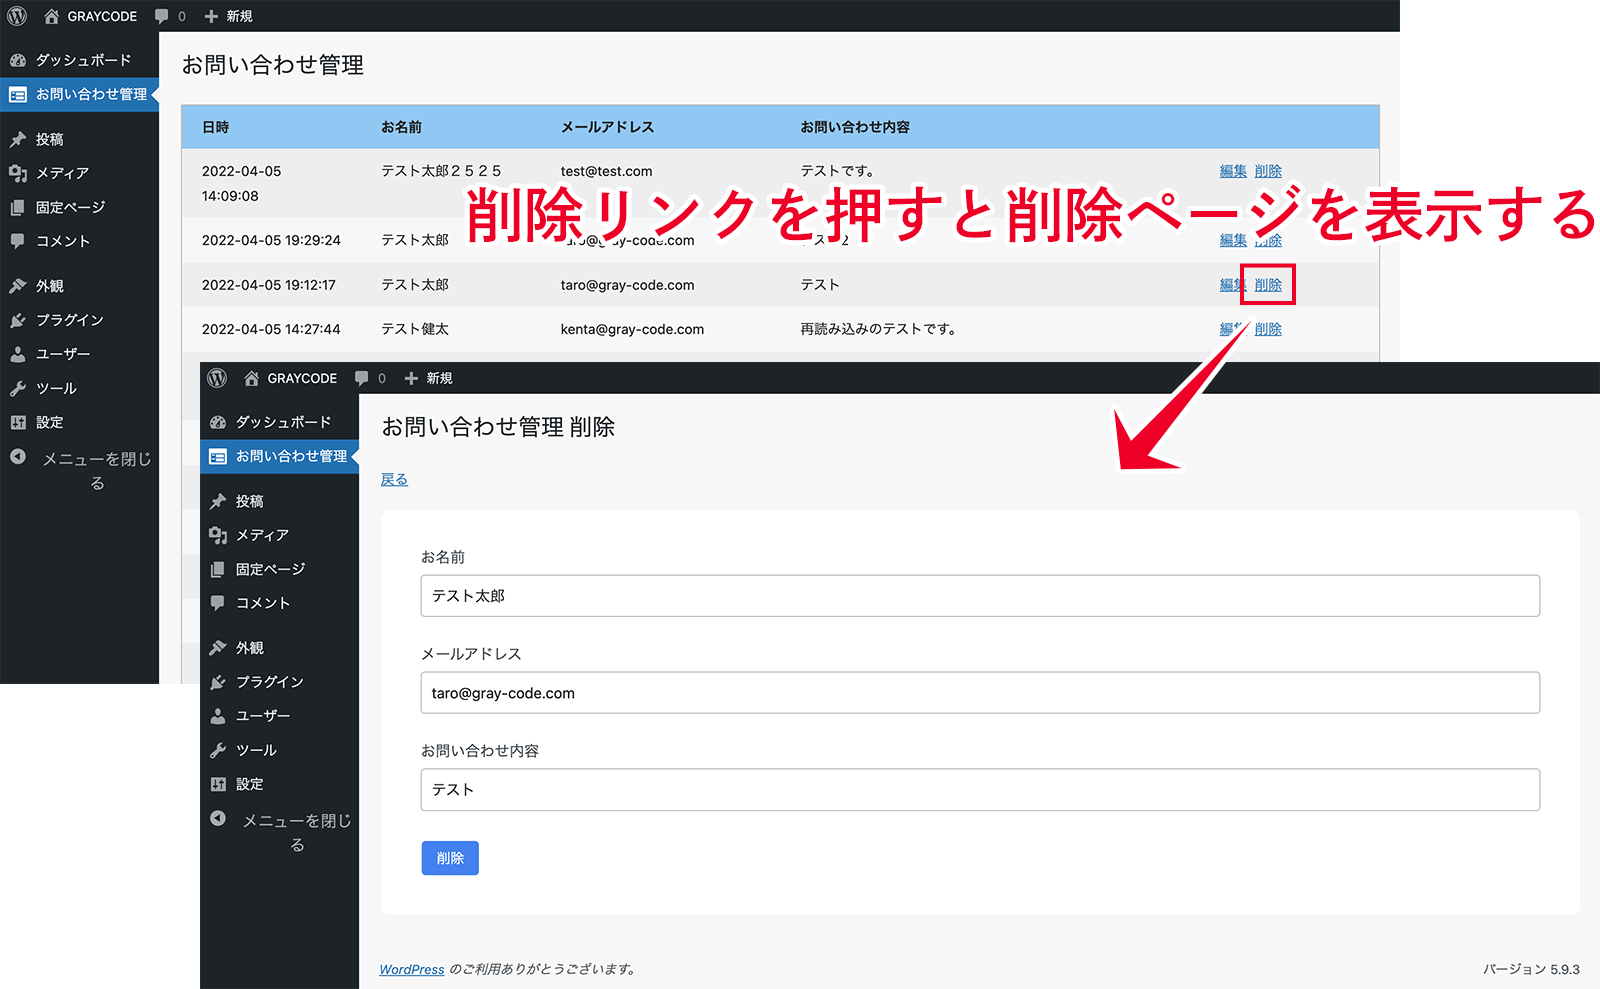The image size is (1600, 989).
Task: Click ダッシュボード gauge icon in back sidebar
Action: 18,60
